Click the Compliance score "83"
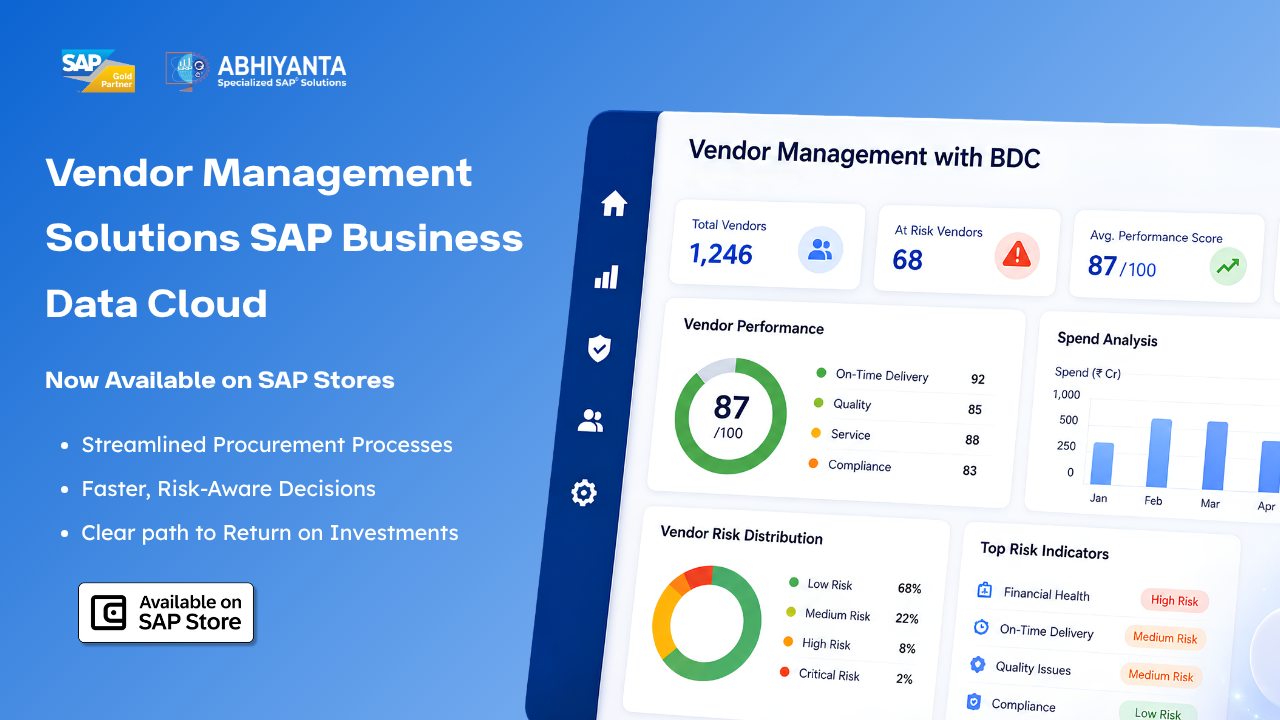 click(x=969, y=471)
